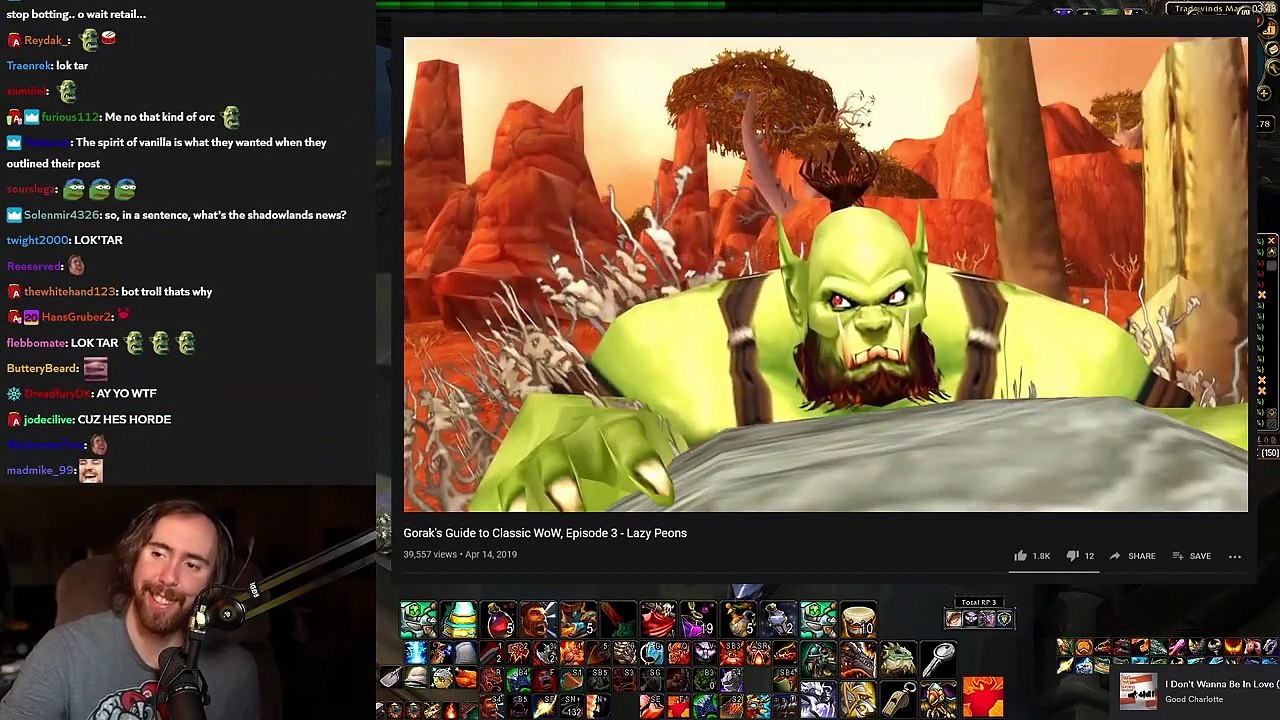Click the large silver key icon

[939, 660]
